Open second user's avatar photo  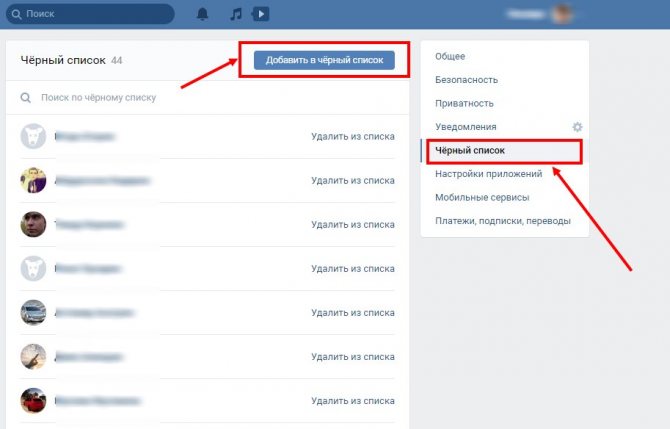(33, 180)
